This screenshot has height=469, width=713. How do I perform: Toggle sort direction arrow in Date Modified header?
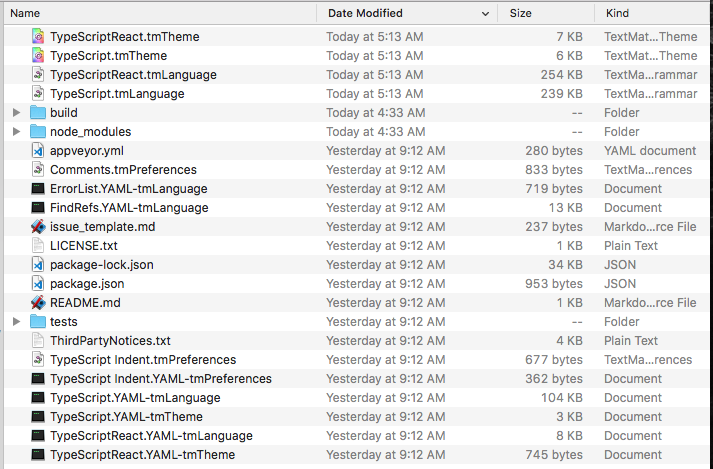pyautogui.click(x=485, y=14)
